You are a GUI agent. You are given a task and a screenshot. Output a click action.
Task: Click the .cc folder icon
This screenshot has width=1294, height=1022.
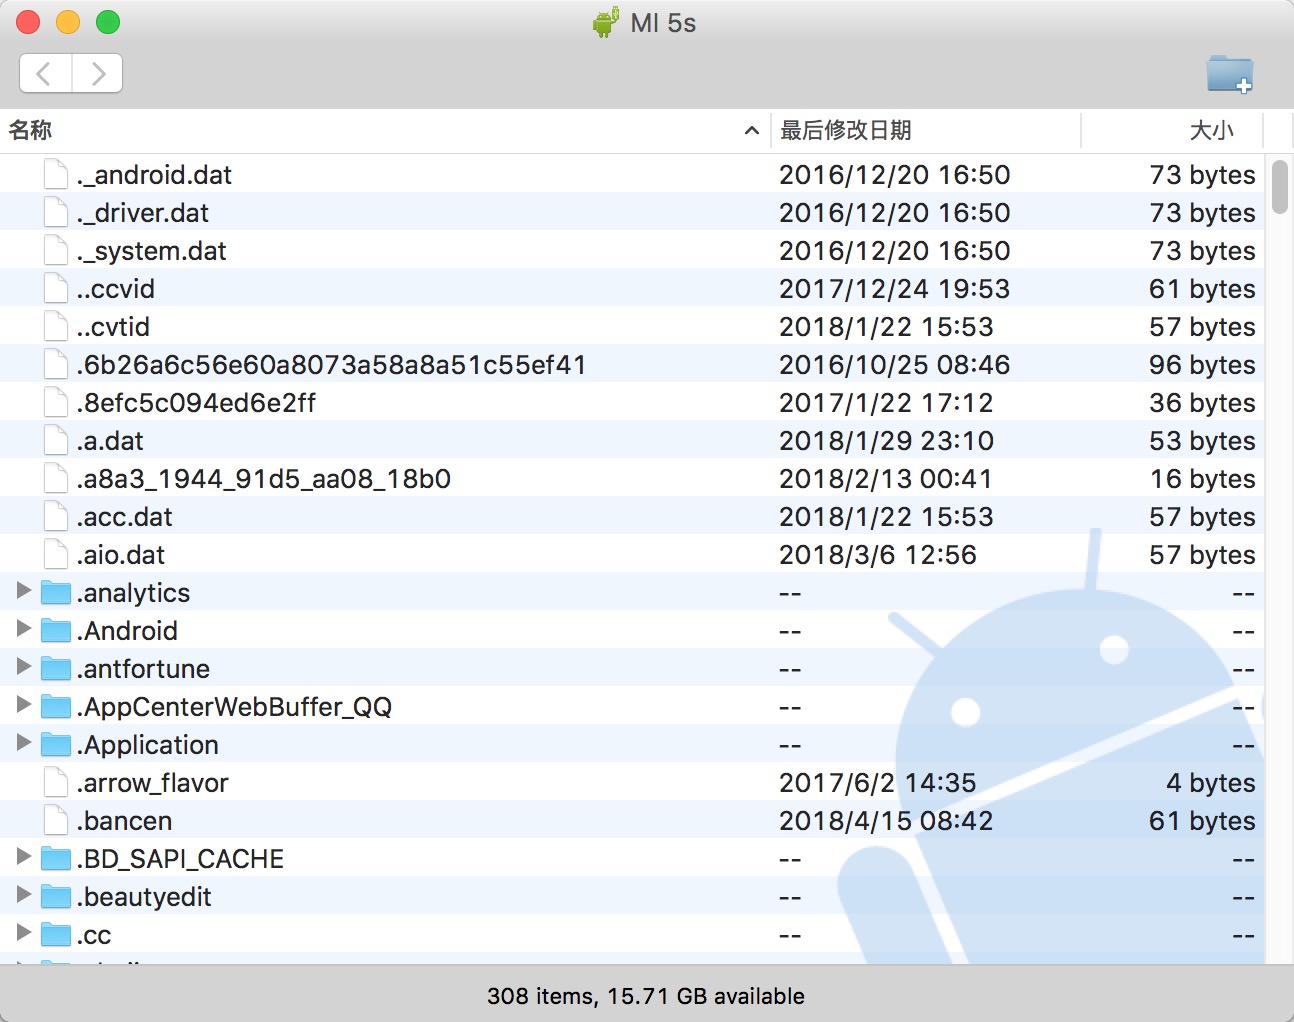tap(56, 935)
